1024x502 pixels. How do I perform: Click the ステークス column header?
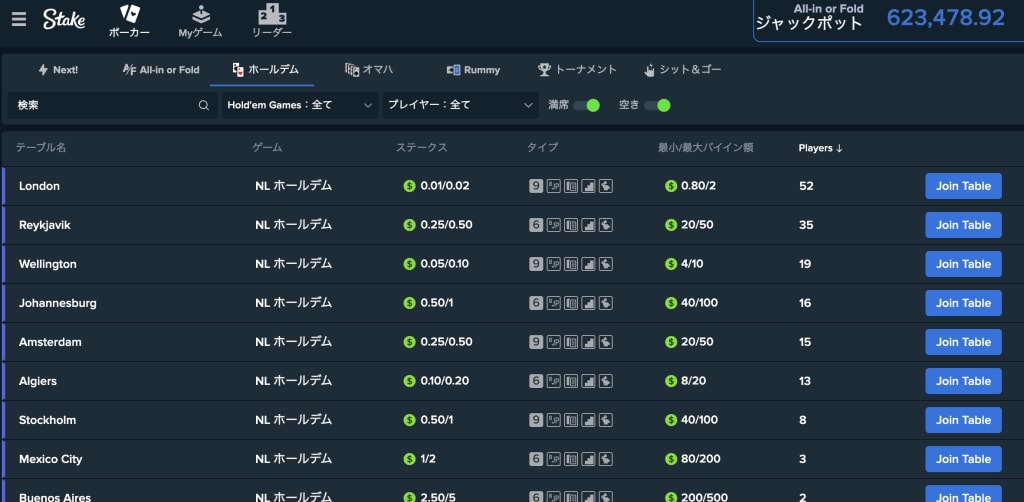point(421,148)
